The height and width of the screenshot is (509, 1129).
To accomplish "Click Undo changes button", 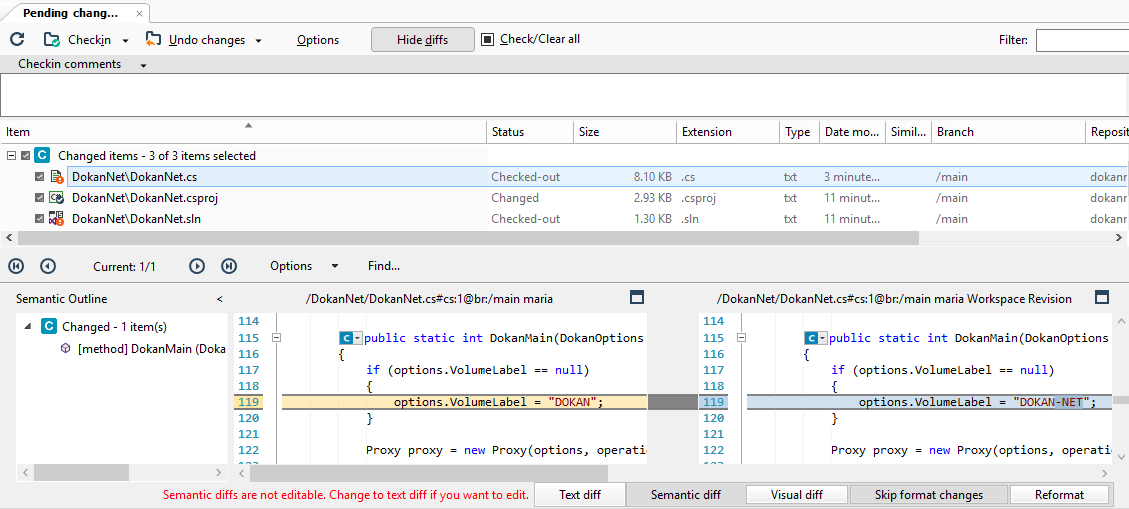I will 195,40.
